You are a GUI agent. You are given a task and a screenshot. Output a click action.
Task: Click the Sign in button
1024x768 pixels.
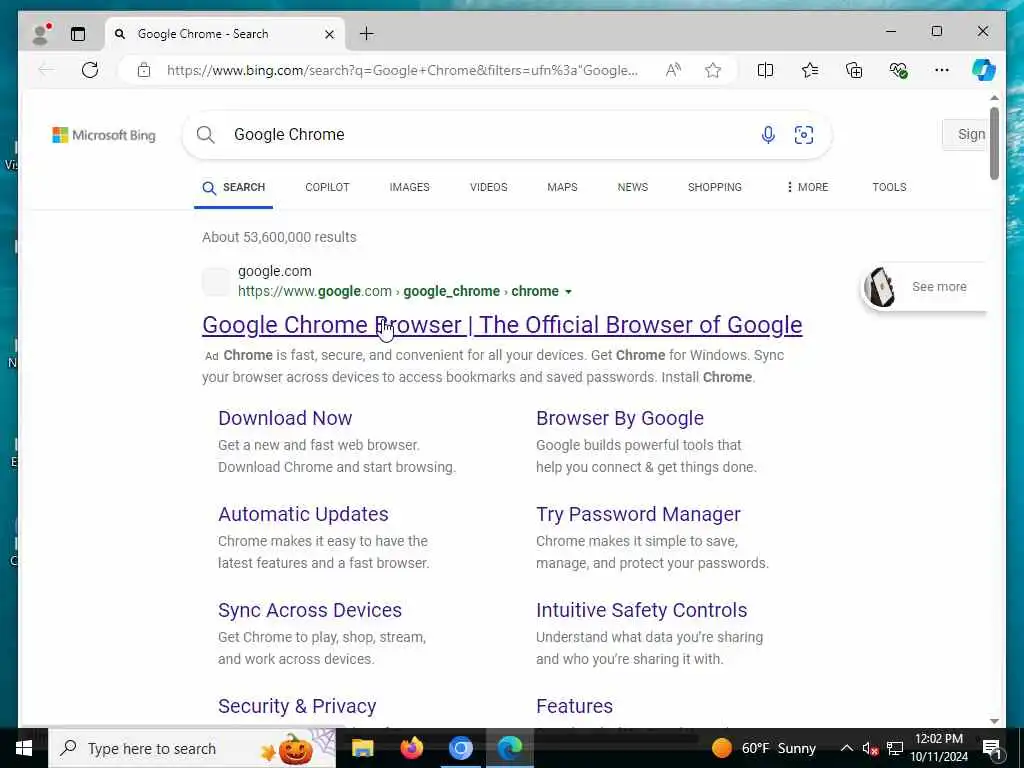[x=966, y=135]
